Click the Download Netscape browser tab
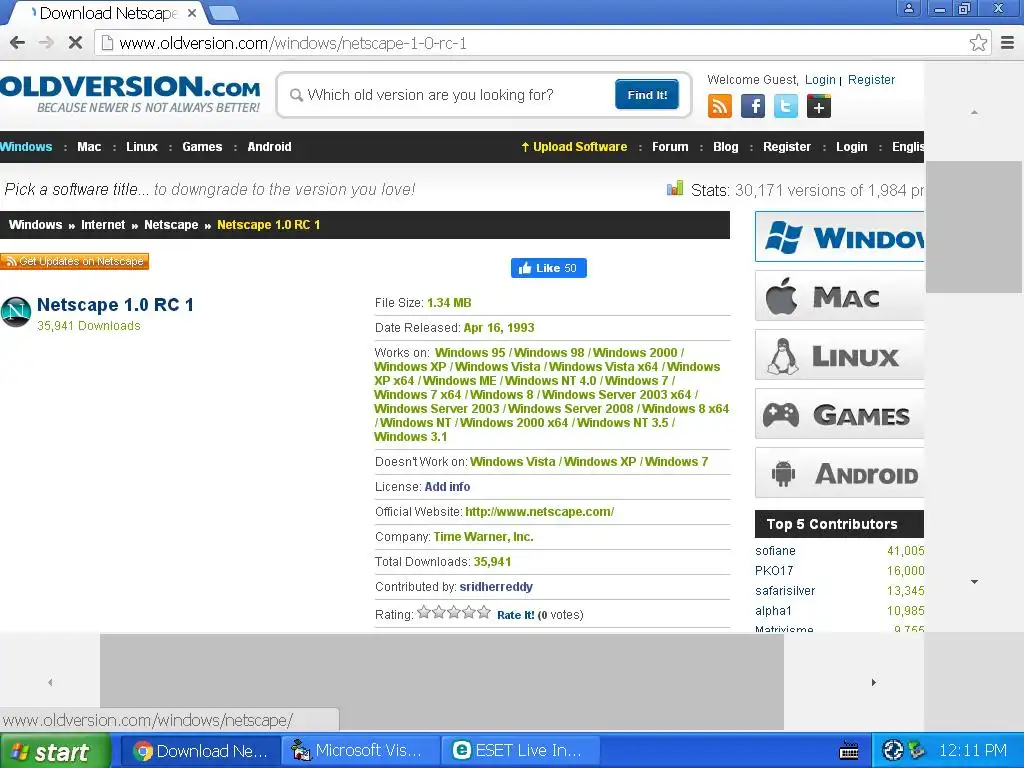Image resolution: width=1024 pixels, height=768 pixels. click(x=108, y=13)
